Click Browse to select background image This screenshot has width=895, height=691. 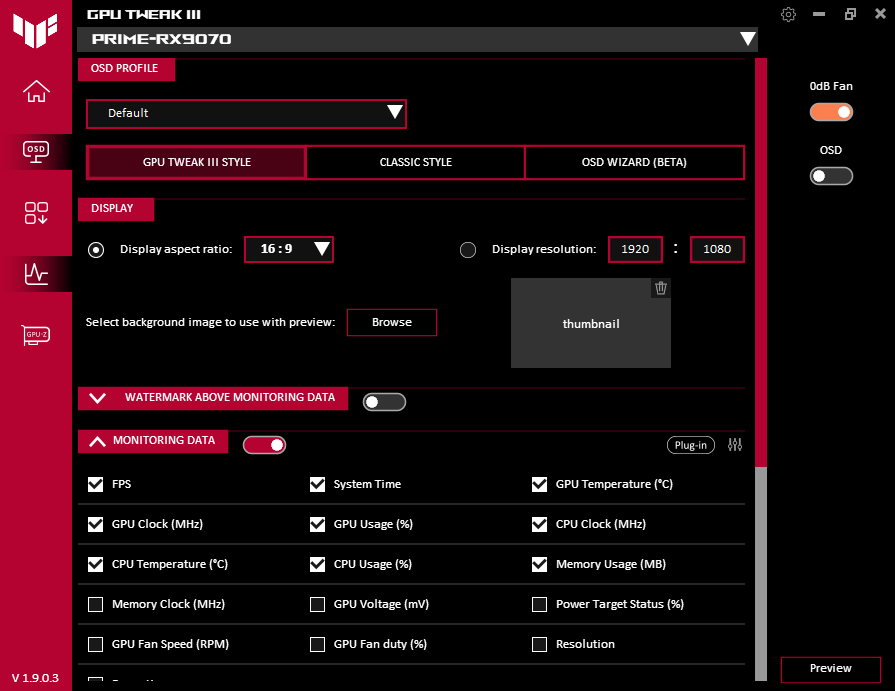pos(392,322)
